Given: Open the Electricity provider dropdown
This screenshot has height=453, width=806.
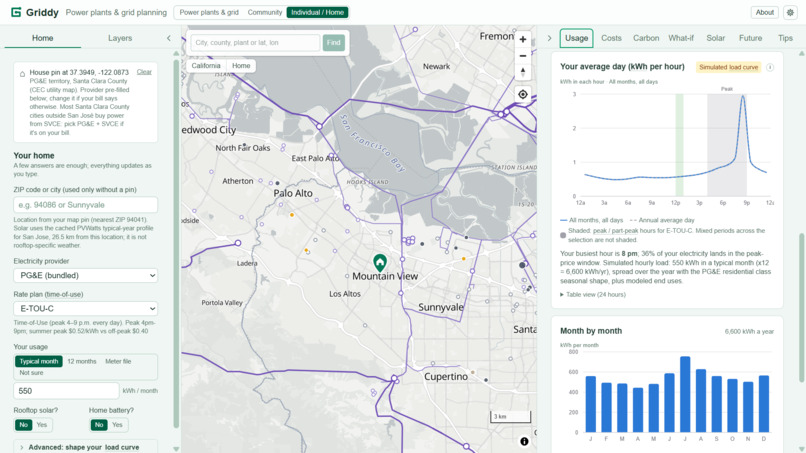Looking at the screenshot, I should pos(85,275).
